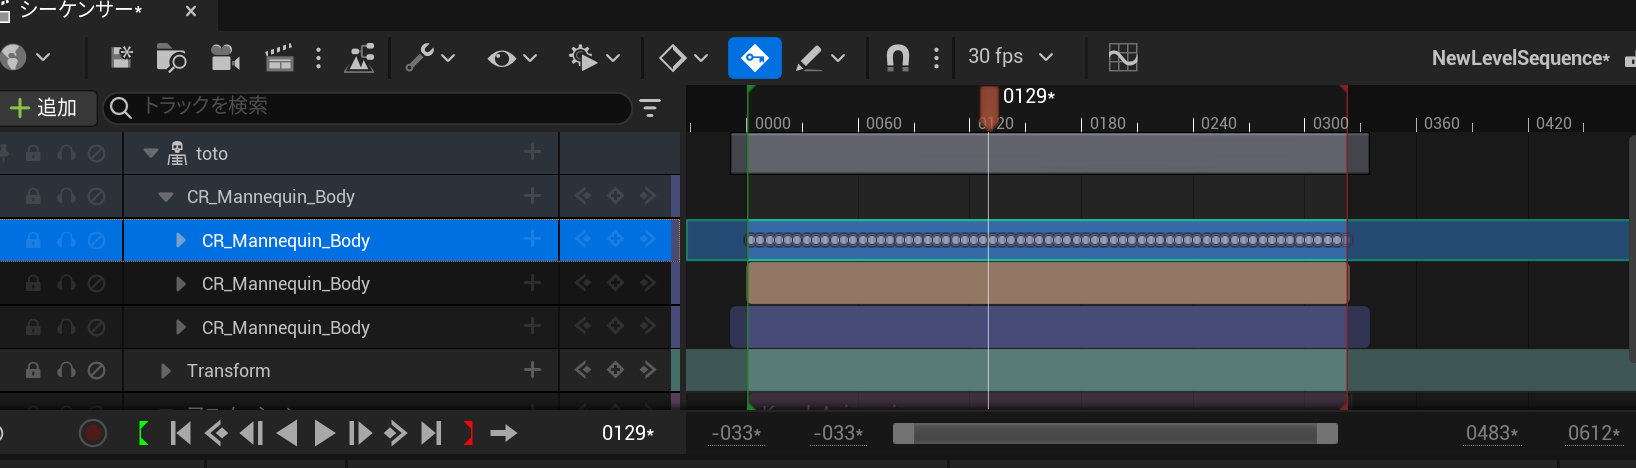The height and width of the screenshot is (468, 1636).
Task: Click the Play forward button
Action: [x=324, y=433]
